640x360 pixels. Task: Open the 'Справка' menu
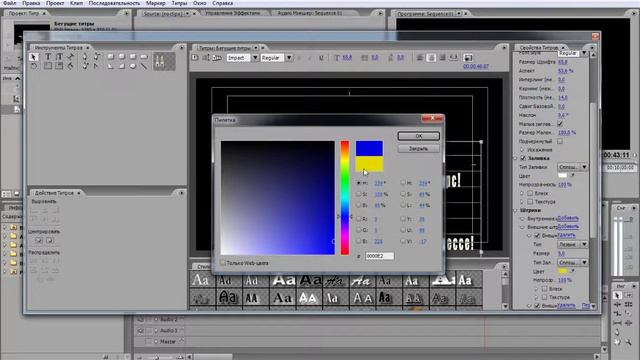click(223, 3)
